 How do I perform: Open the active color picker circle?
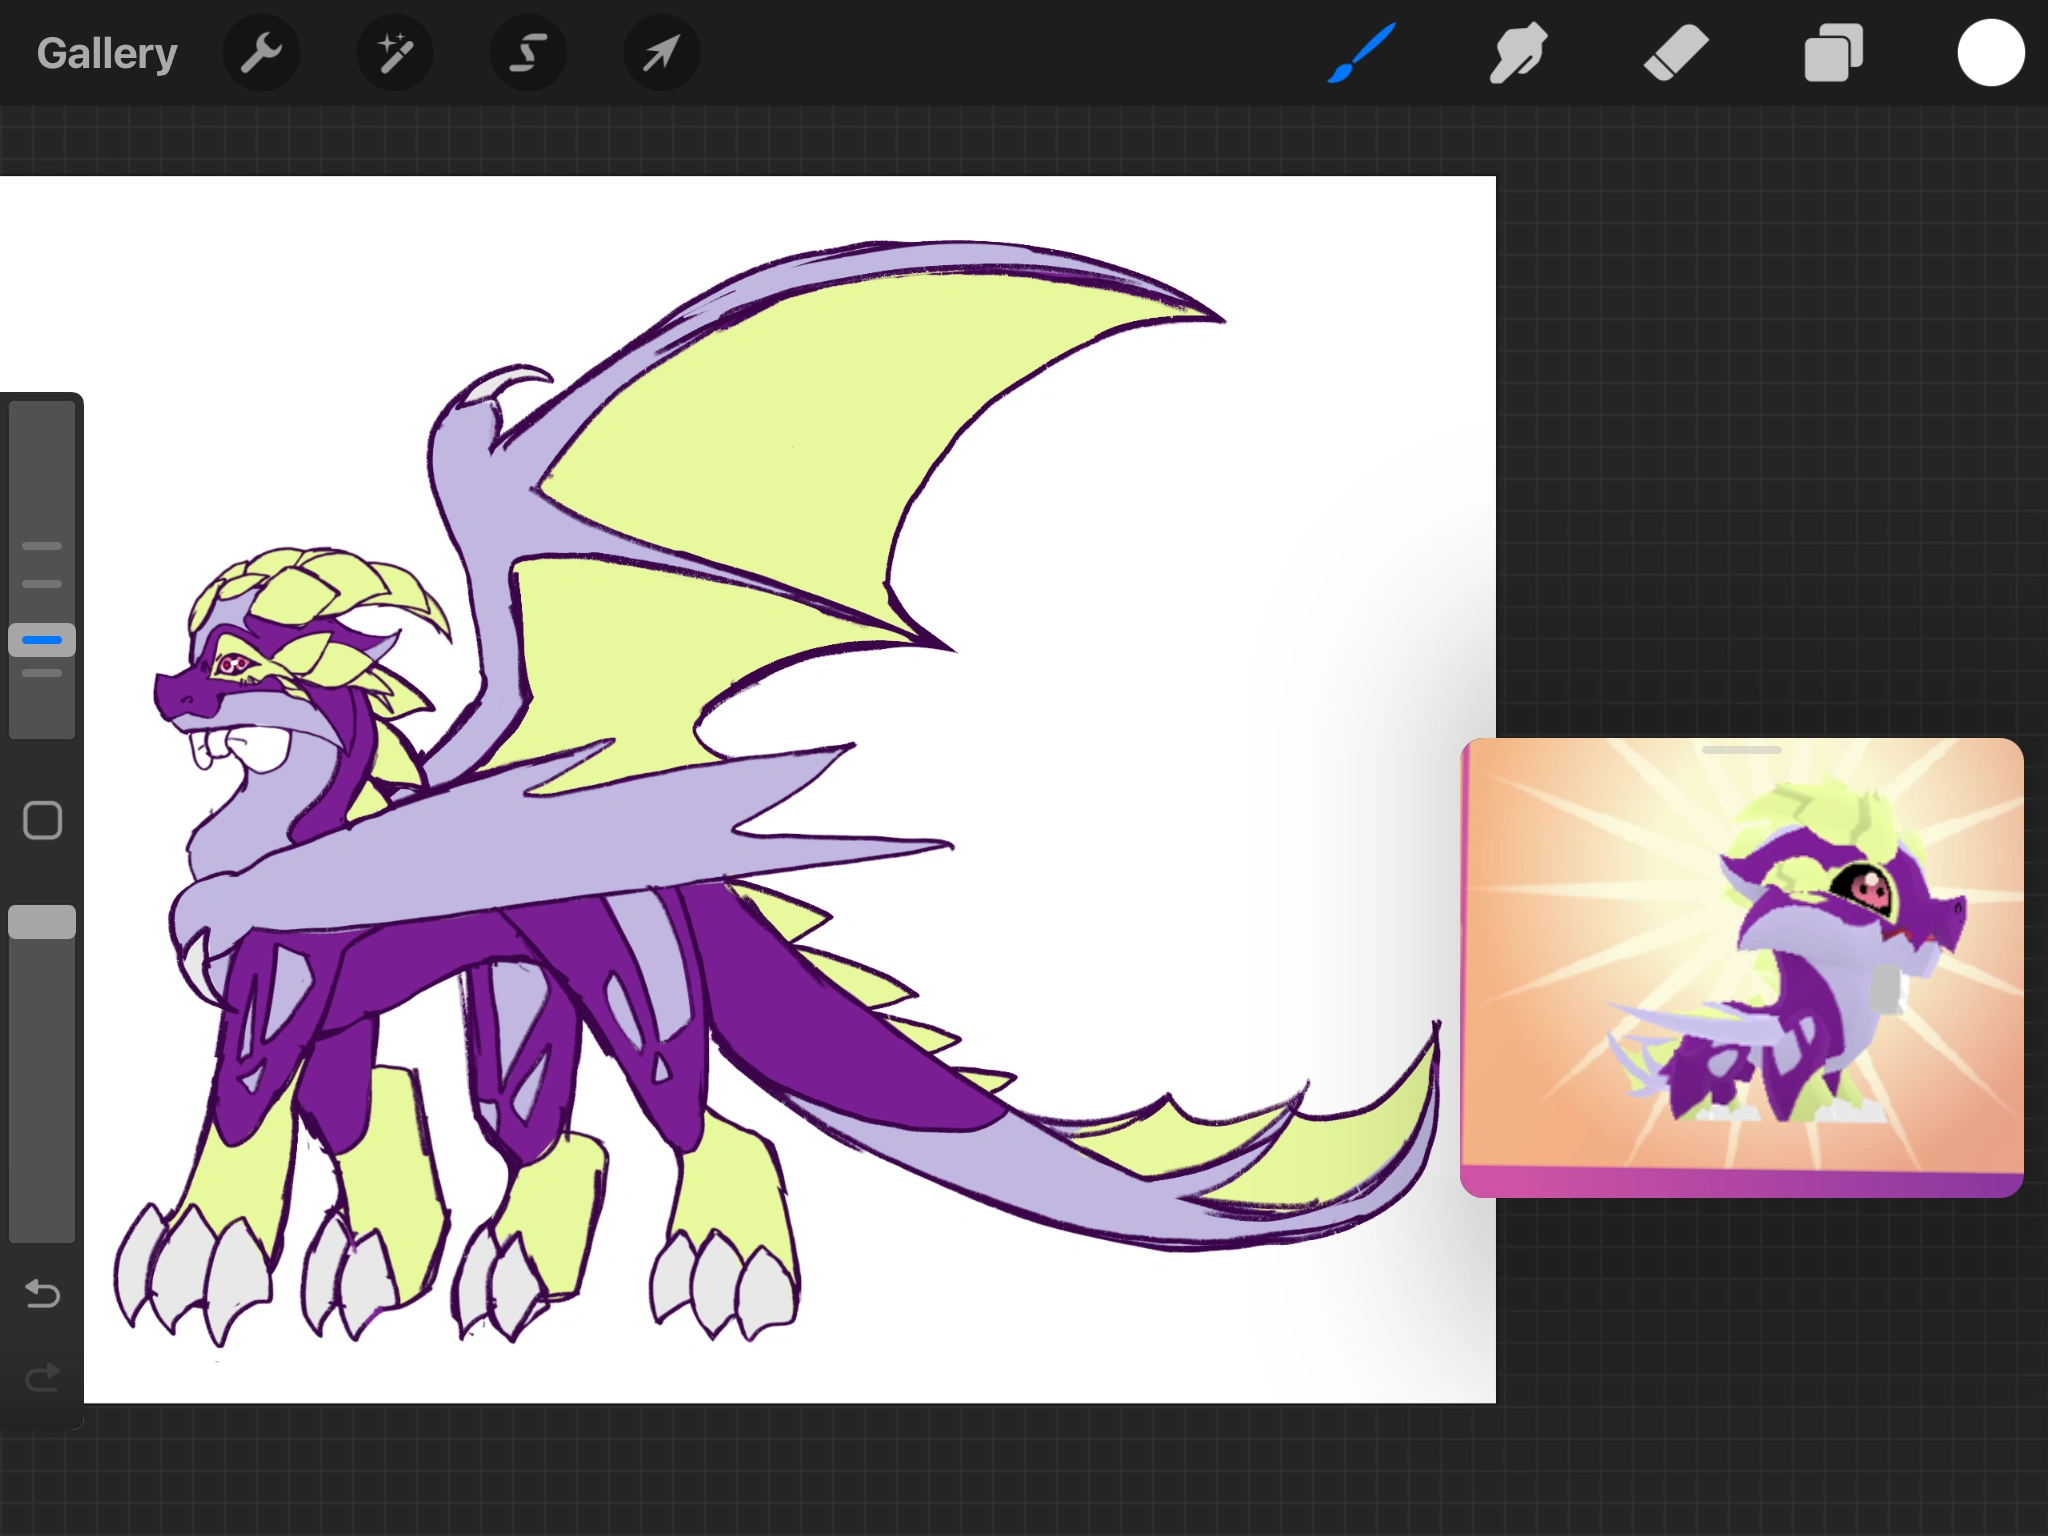point(1990,52)
